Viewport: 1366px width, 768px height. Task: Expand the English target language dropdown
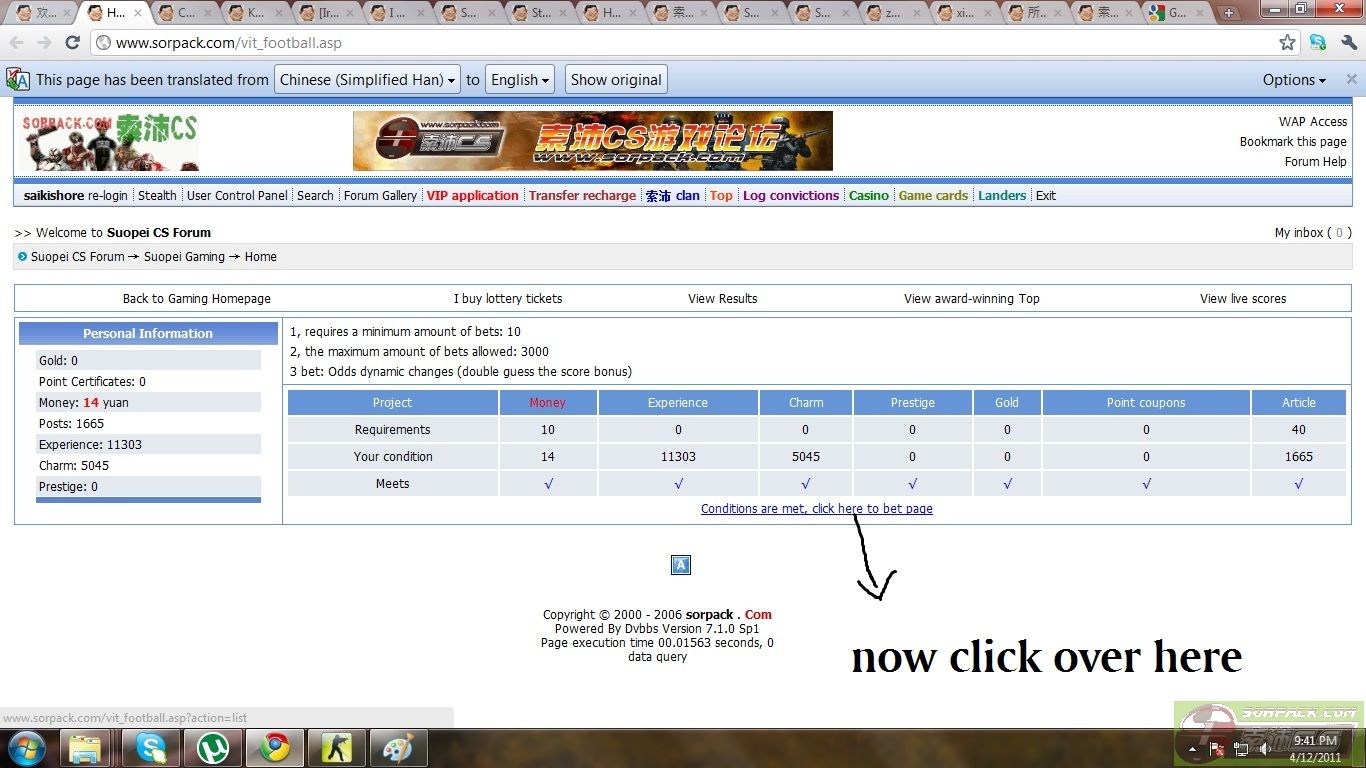[520, 80]
